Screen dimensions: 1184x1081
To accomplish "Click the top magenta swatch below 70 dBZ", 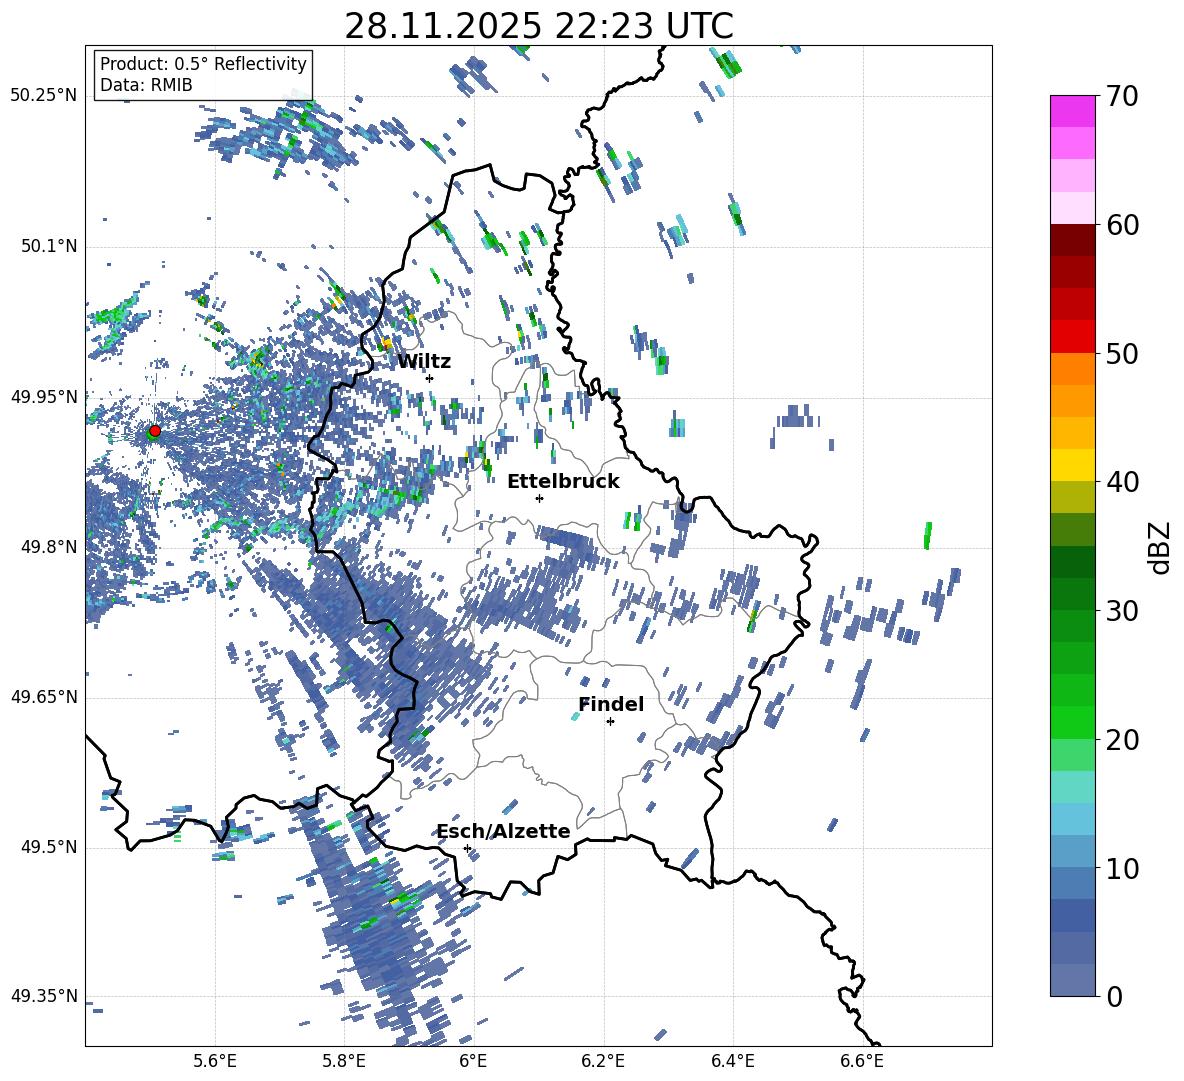I will 1072,112.
